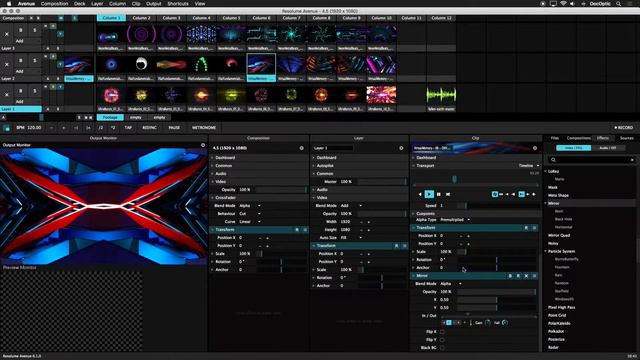Click the macOS Spotlight search icon
640x360 pixels.
(x=619, y=4)
